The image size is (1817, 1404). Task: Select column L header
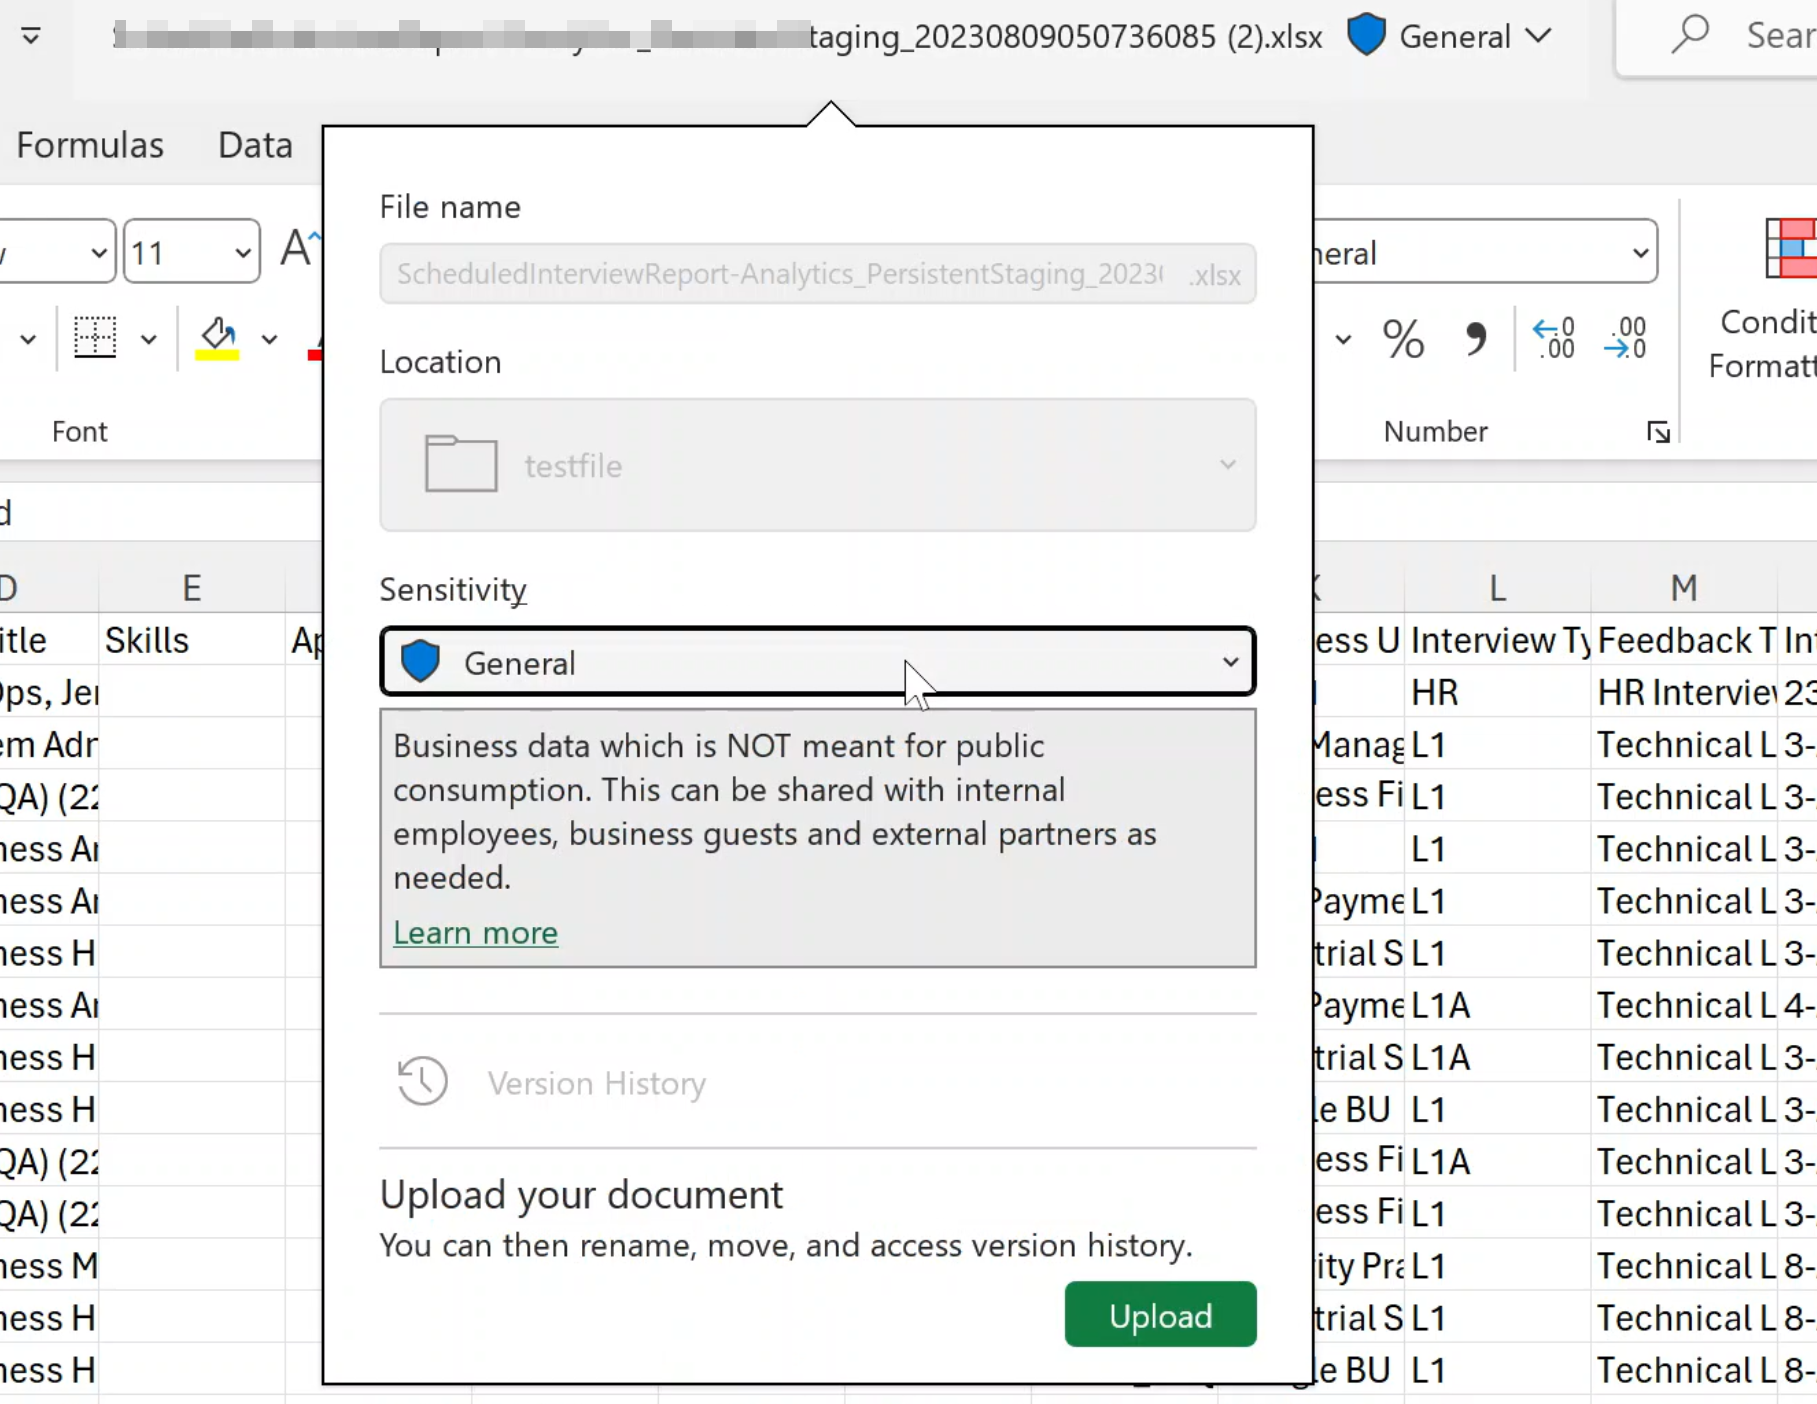tap(1497, 587)
